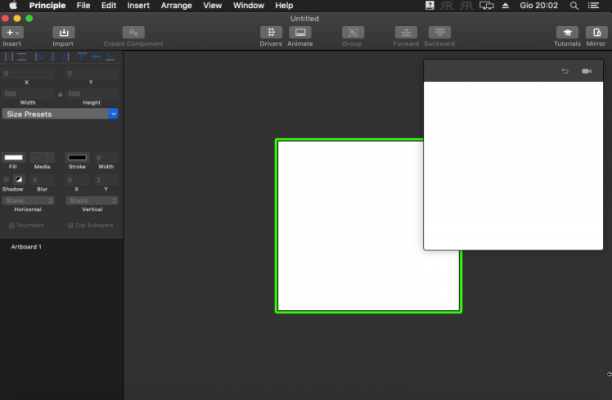Click the Y position field
This screenshot has width=612, height=400.
point(92,73)
